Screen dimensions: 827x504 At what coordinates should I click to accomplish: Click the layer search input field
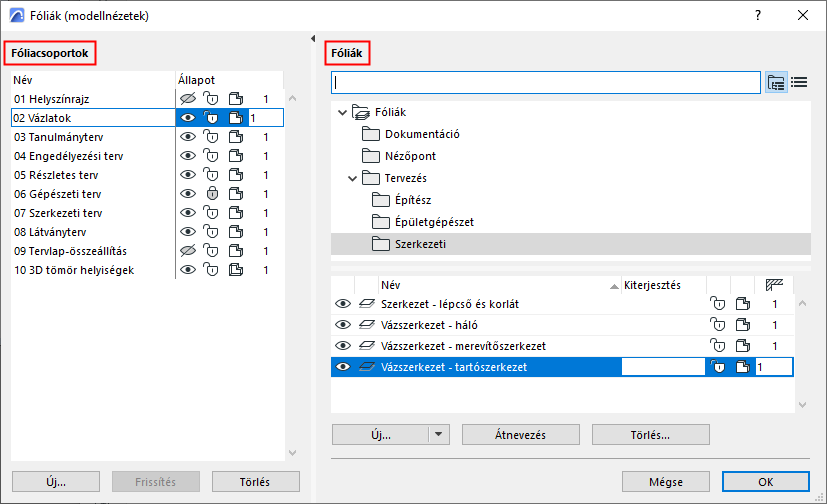545,82
